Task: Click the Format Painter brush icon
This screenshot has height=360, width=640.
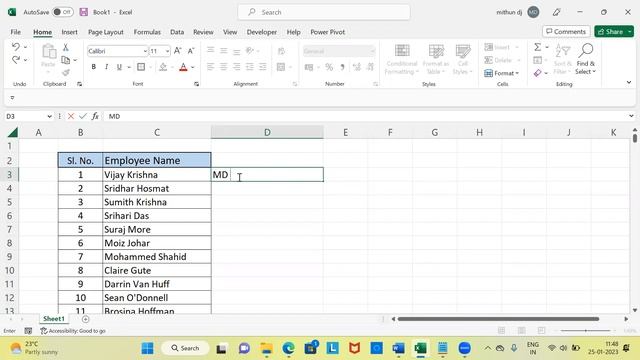Action: (66, 73)
